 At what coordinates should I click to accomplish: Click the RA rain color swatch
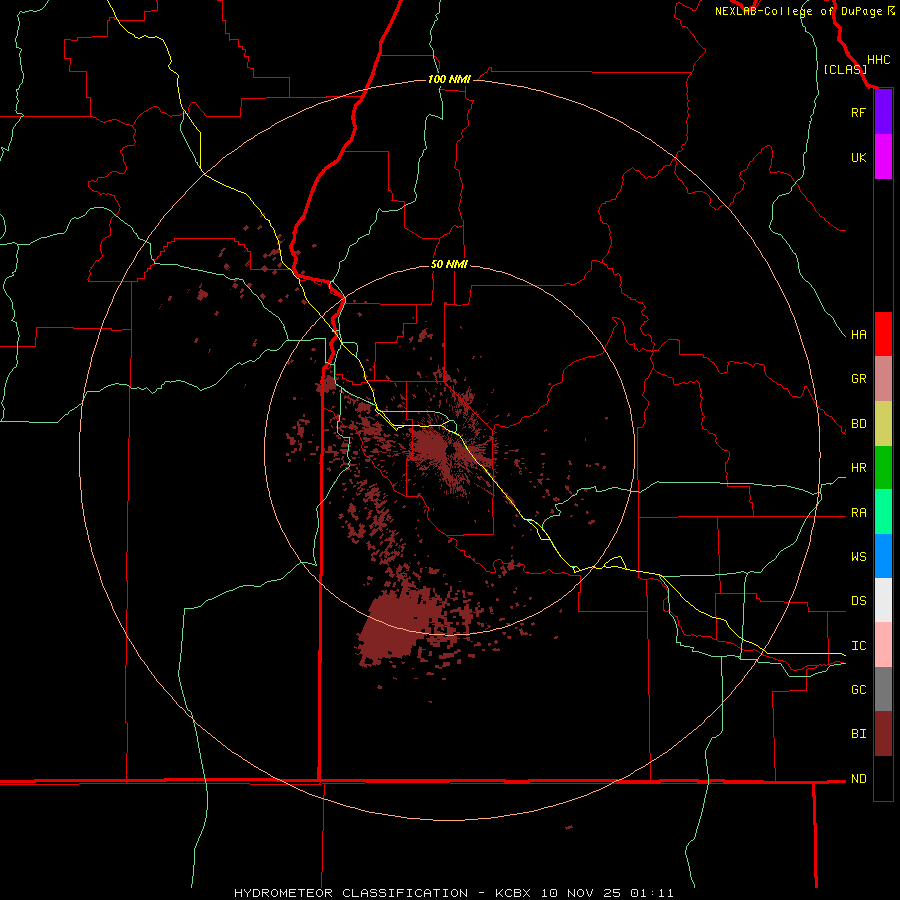coord(883,512)
